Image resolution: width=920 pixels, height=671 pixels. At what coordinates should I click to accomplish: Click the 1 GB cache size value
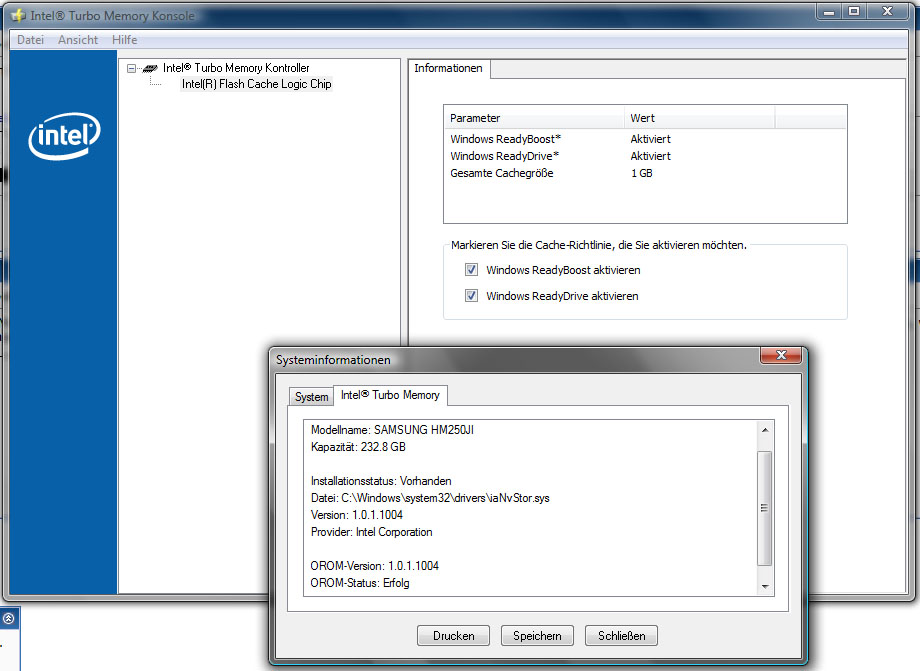[642, 173]
